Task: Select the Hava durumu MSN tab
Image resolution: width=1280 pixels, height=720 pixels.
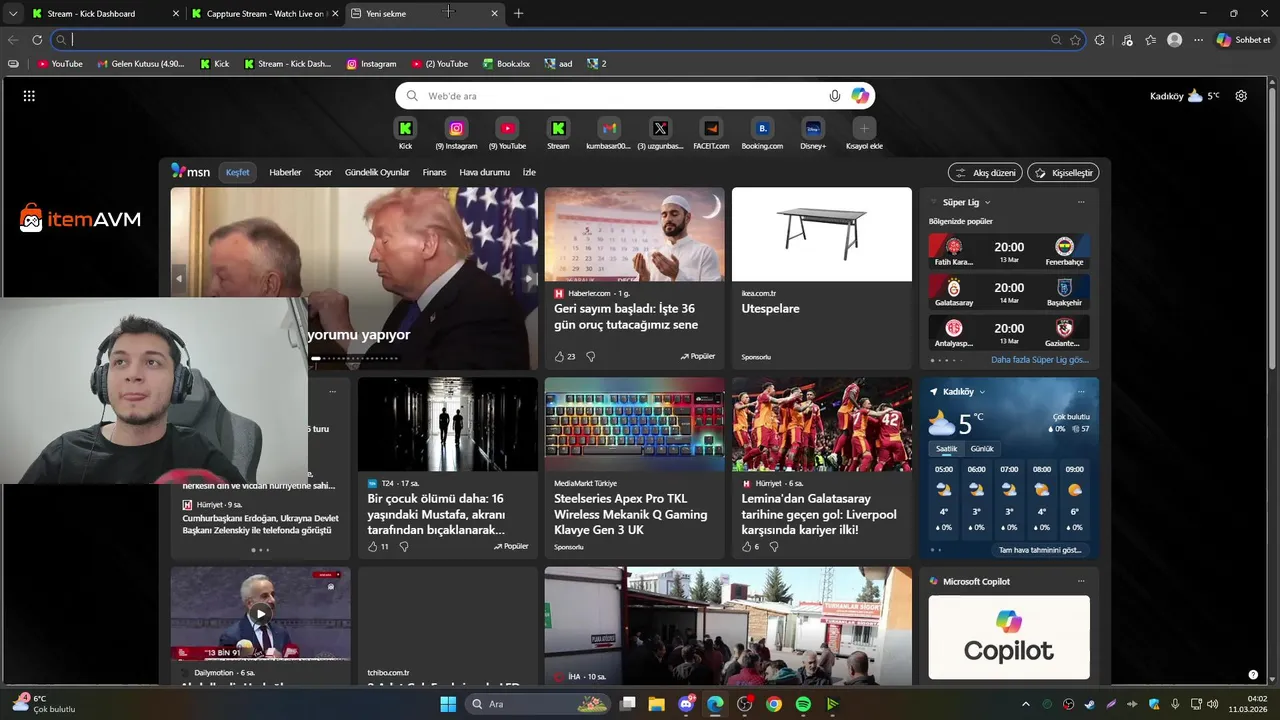Action: click(x=484, y=172)
